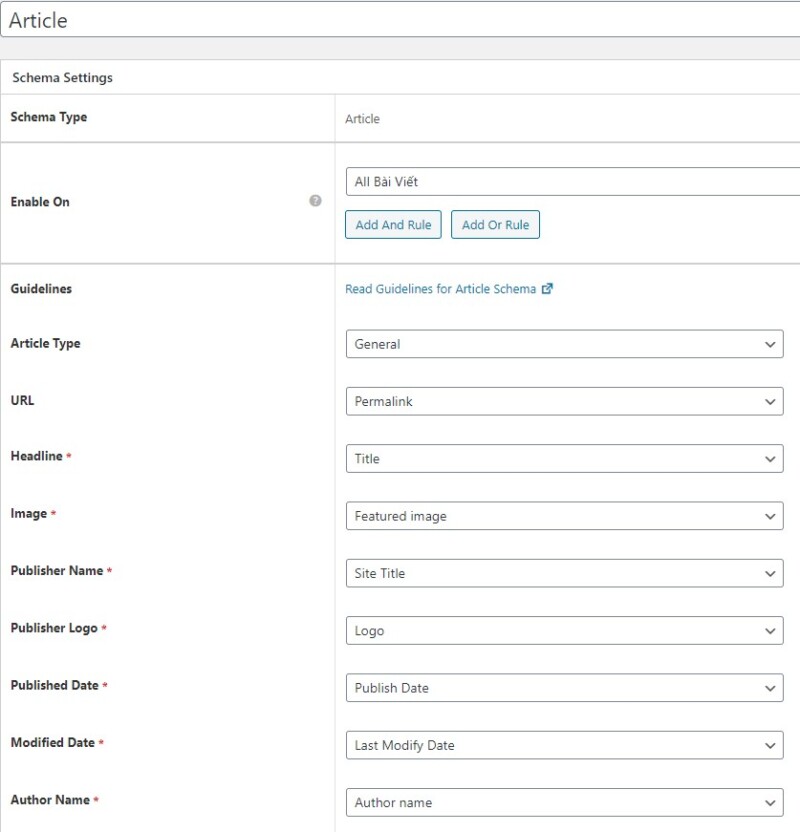The height and width of the screenshot is (832, 800).
Task: Expand the Published Date dropdown
Action: (564, 688)
